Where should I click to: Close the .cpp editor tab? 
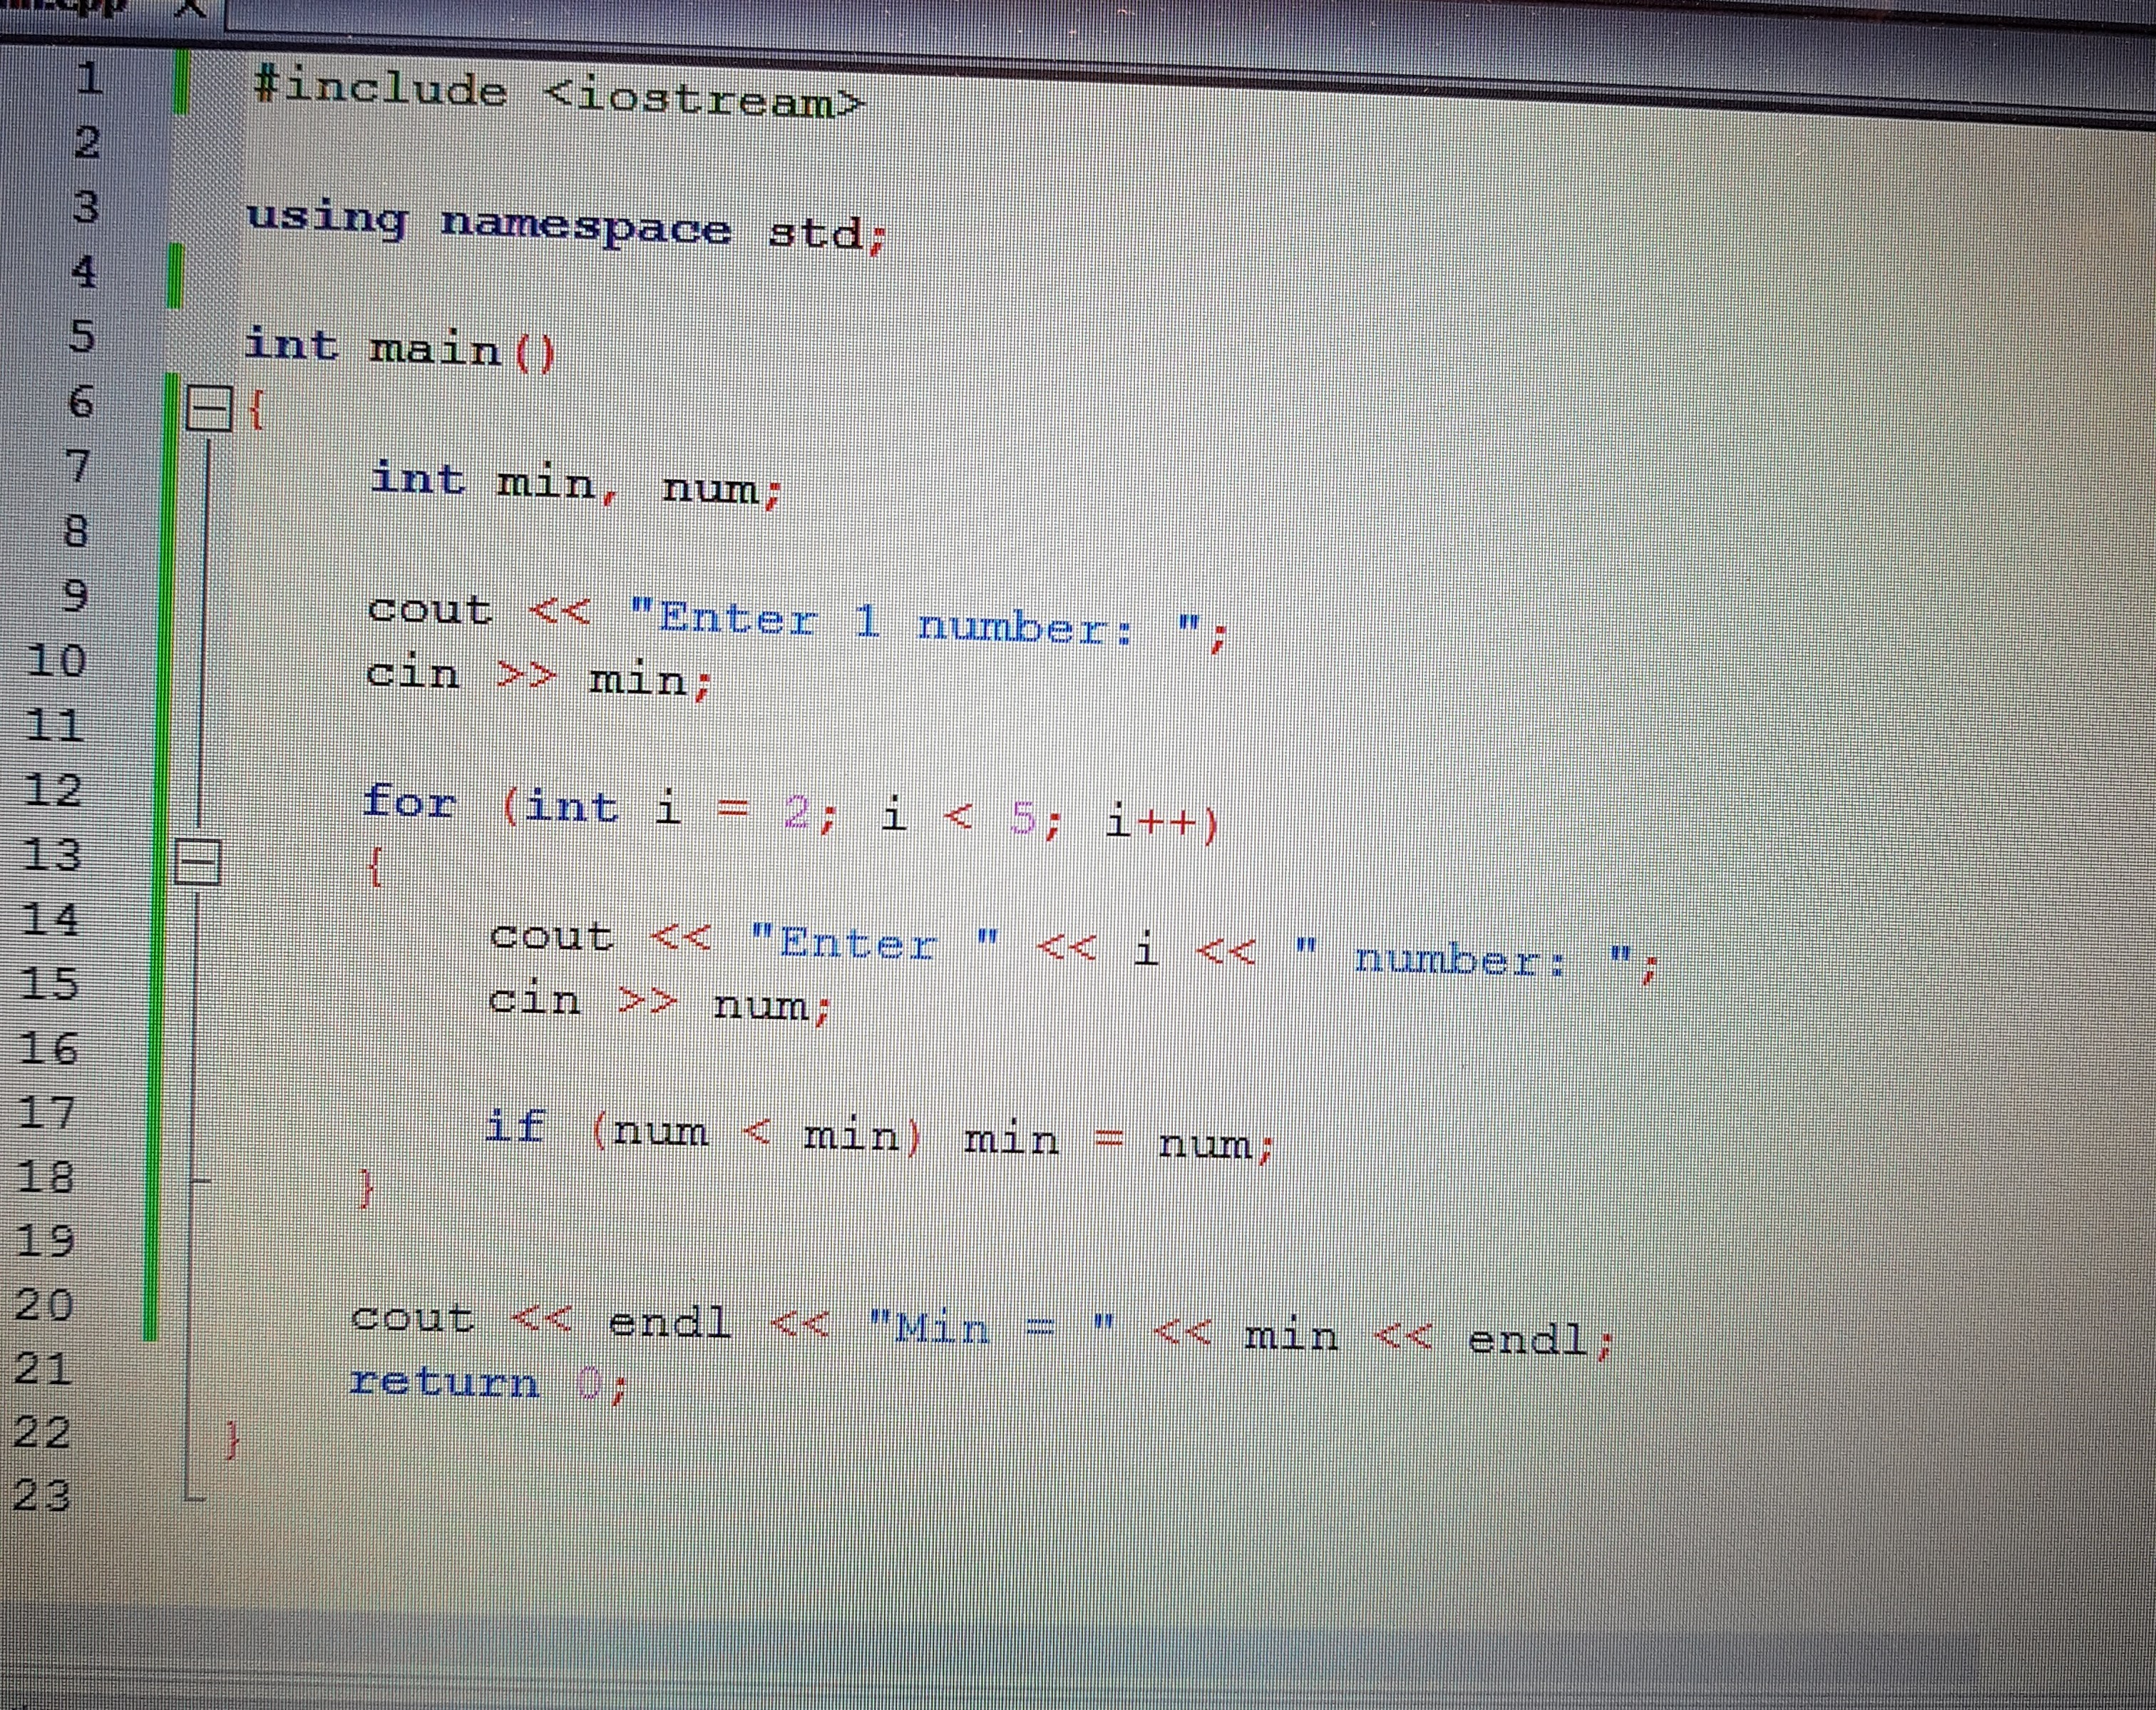[x=191, y=8]
